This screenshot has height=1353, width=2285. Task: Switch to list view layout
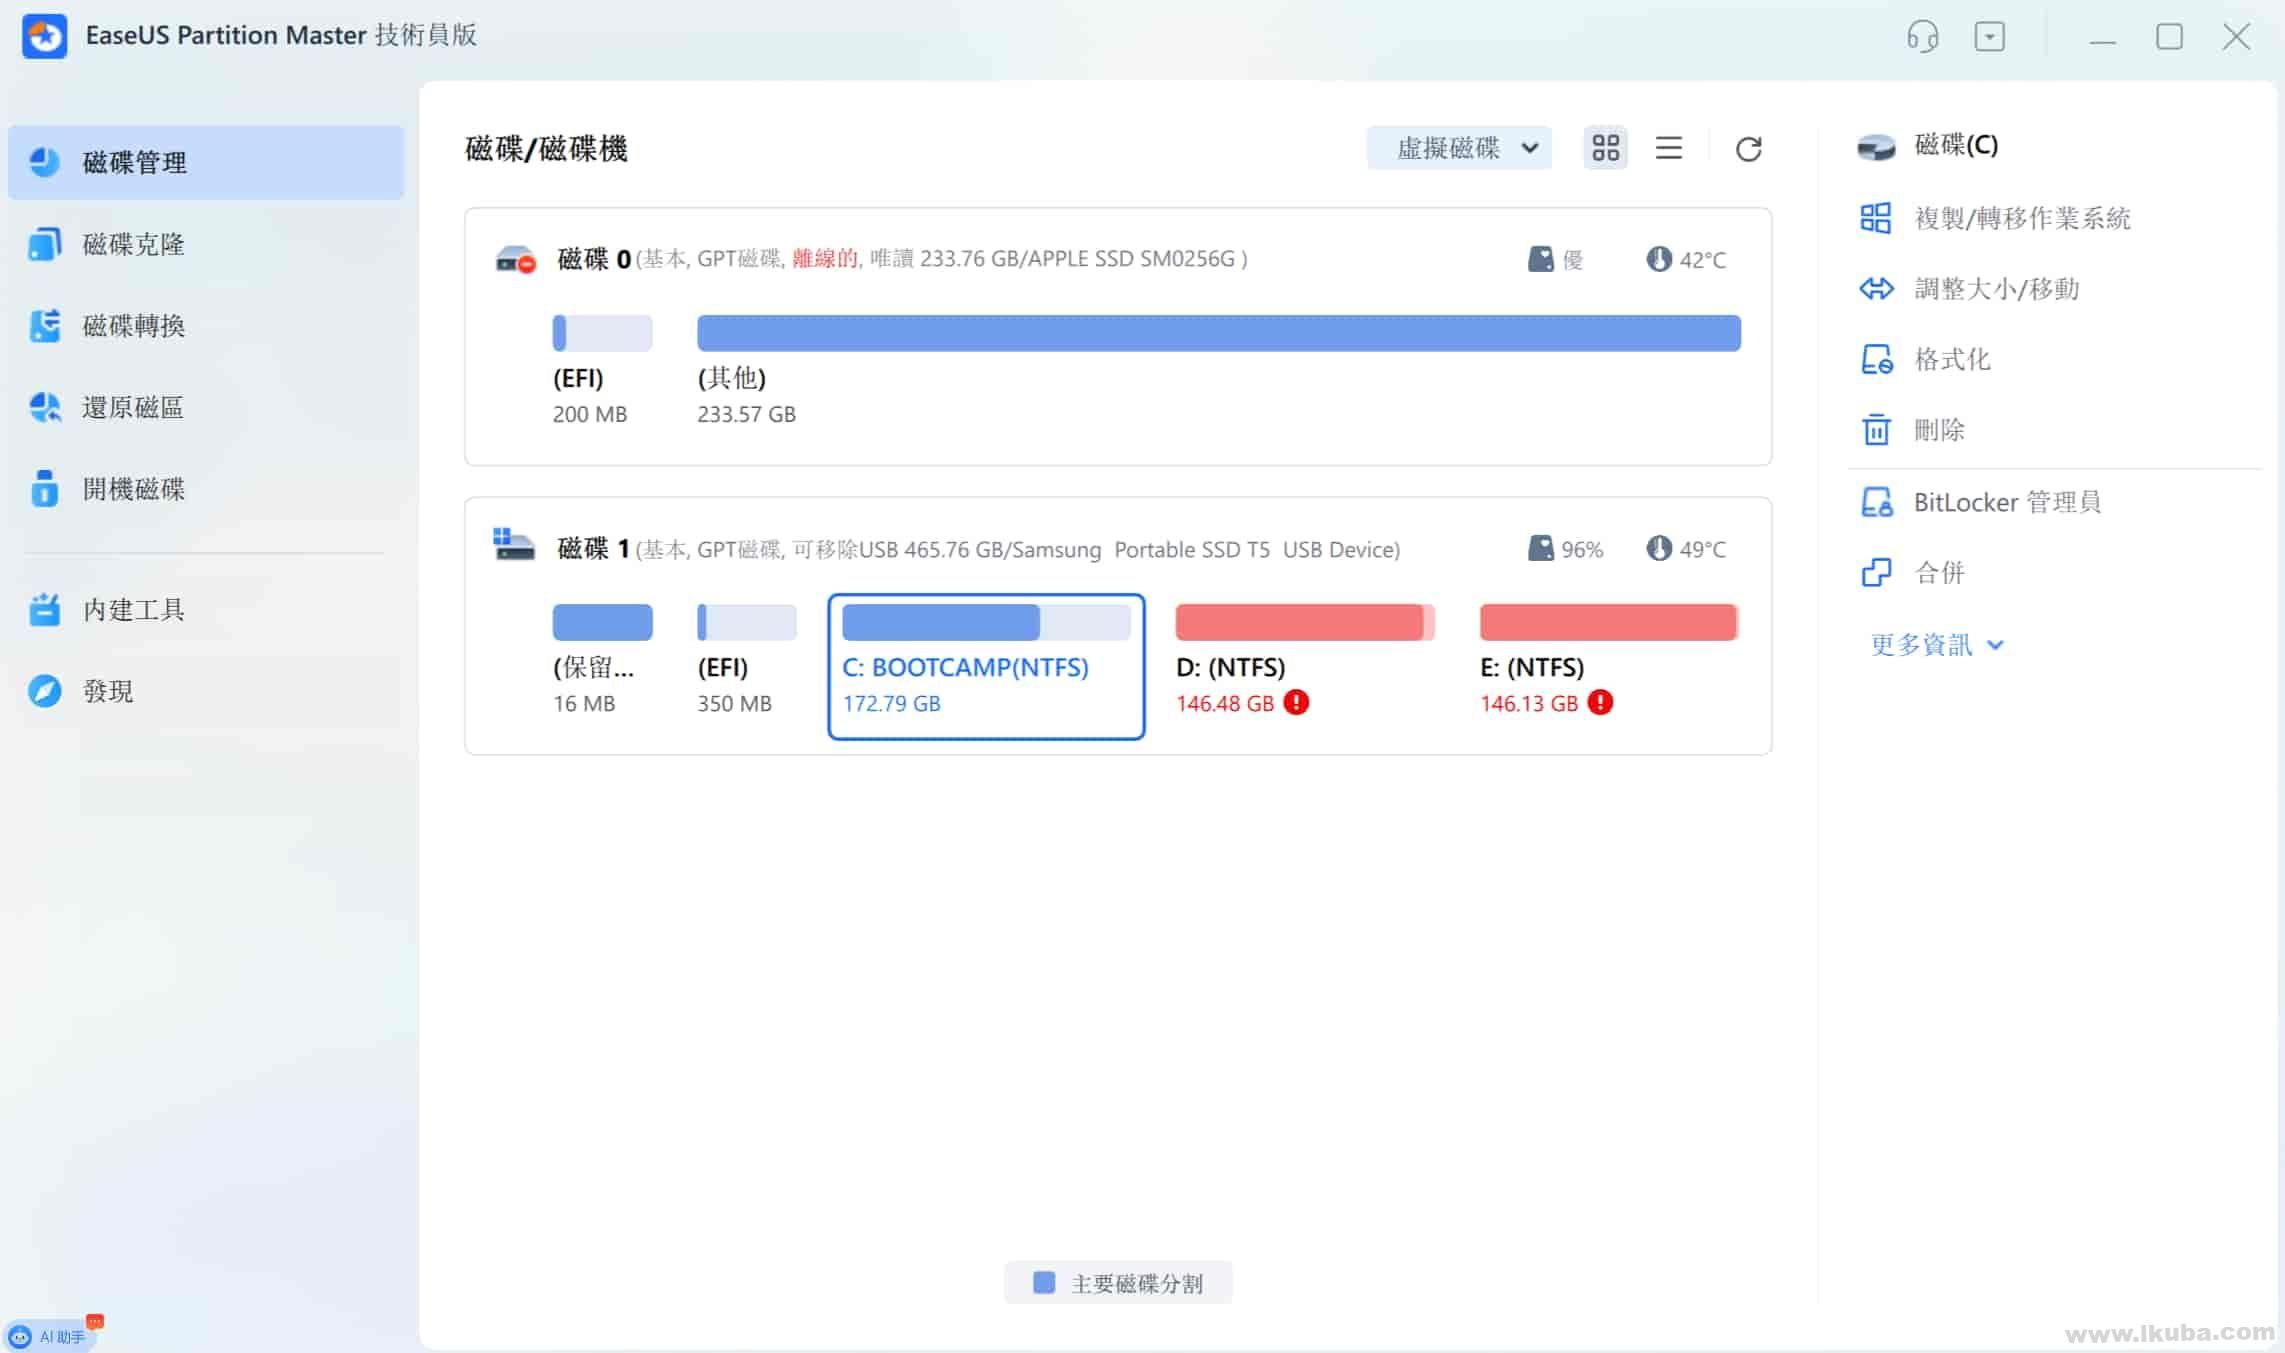tap(1669, 148)
